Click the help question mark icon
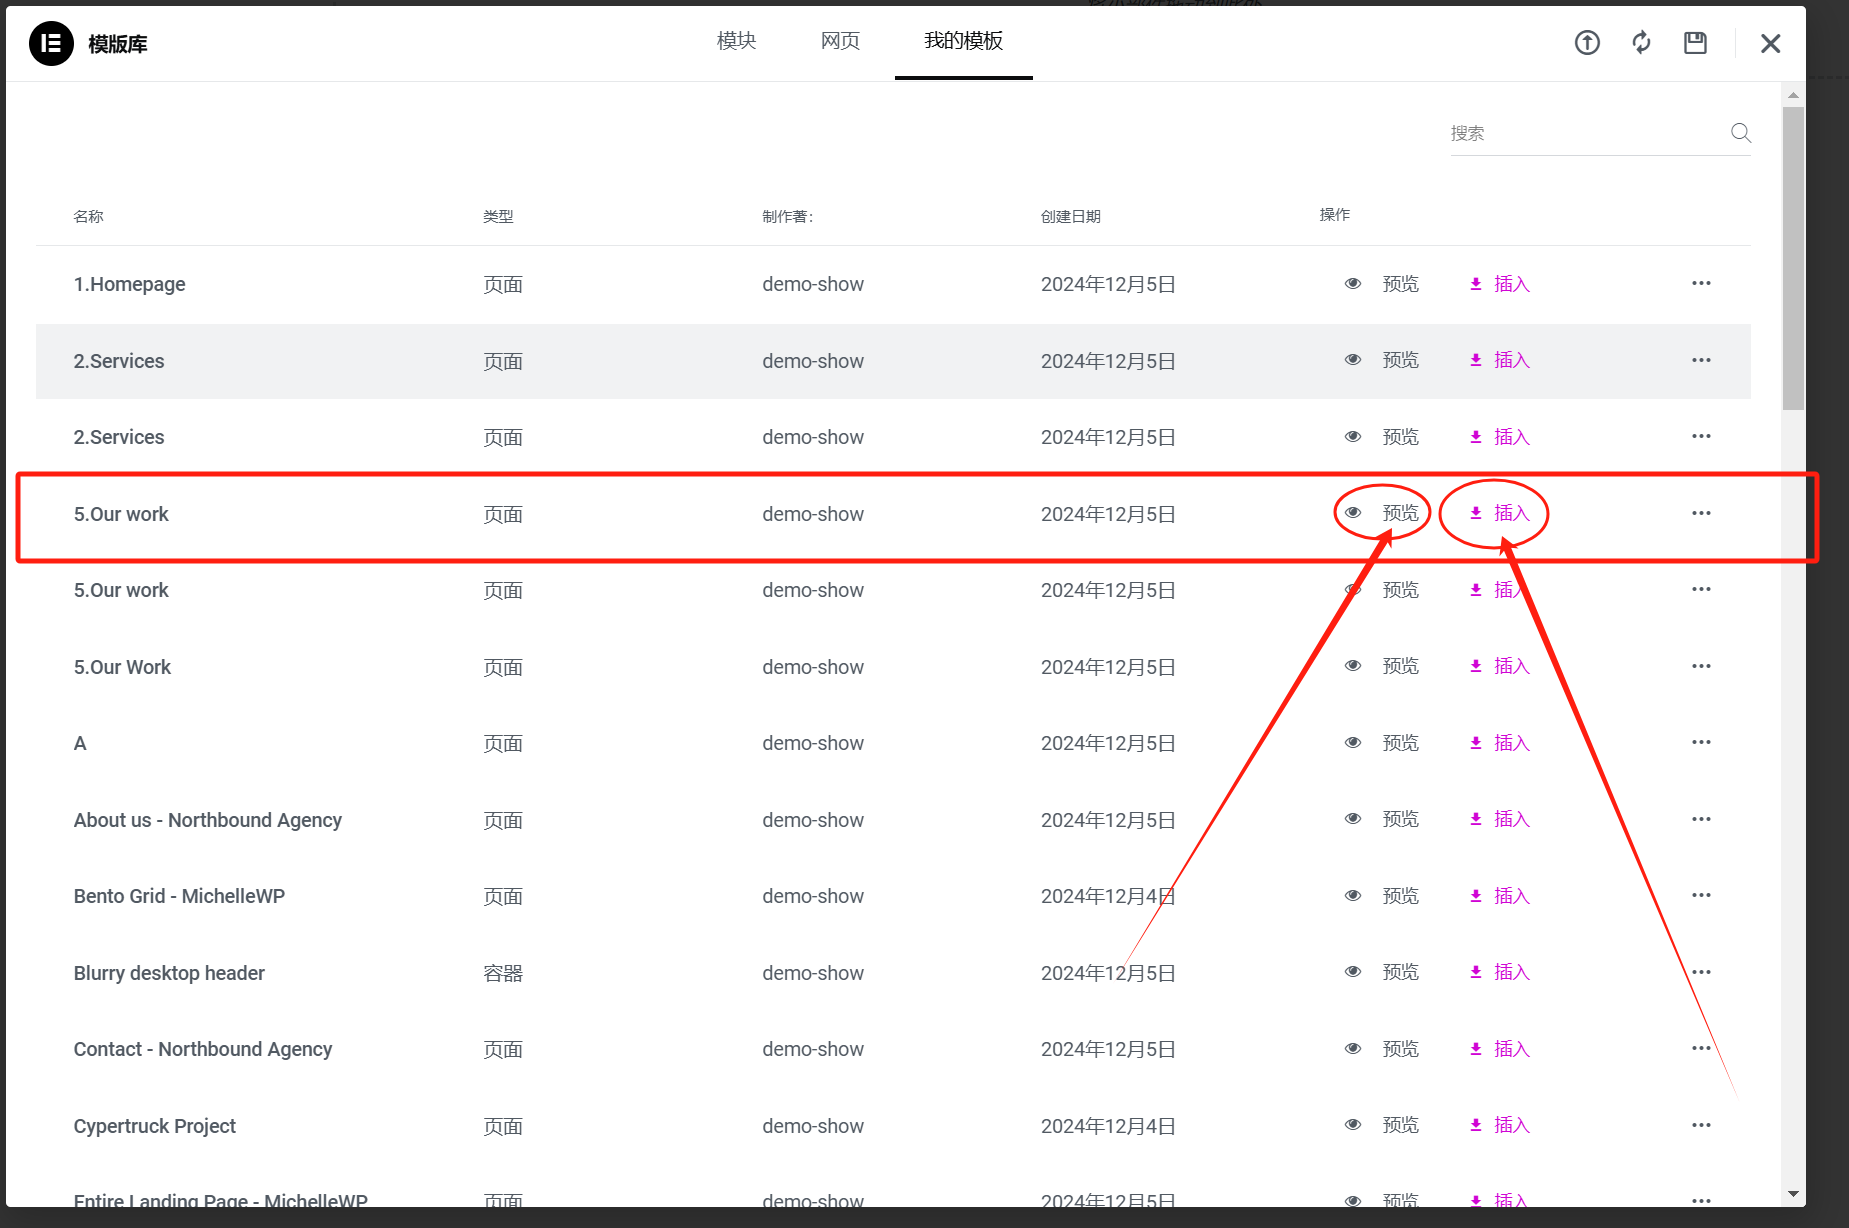 [x=1586, y=43]
